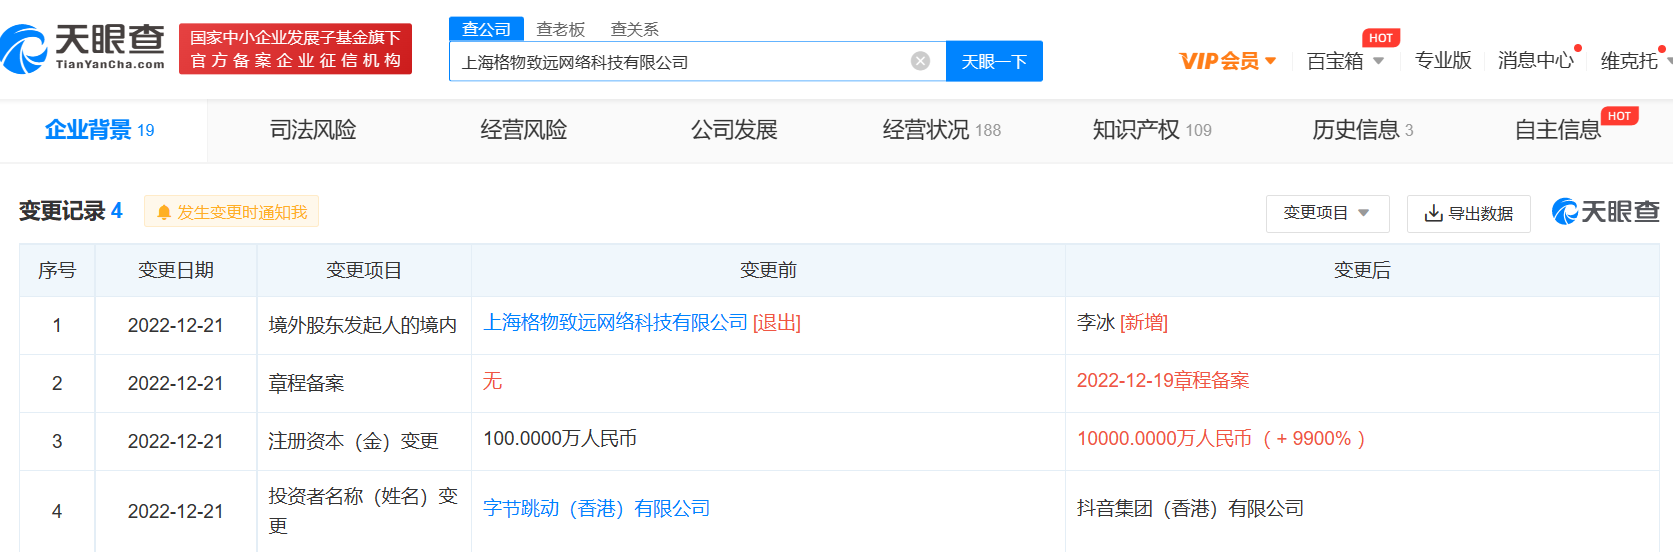Select the 李冰 [新增] cell
Viewport: 1673px width, 552px height.
[1362, 325]
